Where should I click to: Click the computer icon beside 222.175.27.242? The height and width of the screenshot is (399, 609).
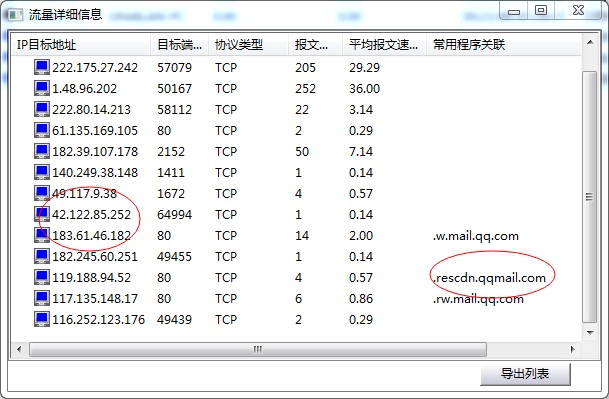tap(42, 67)
